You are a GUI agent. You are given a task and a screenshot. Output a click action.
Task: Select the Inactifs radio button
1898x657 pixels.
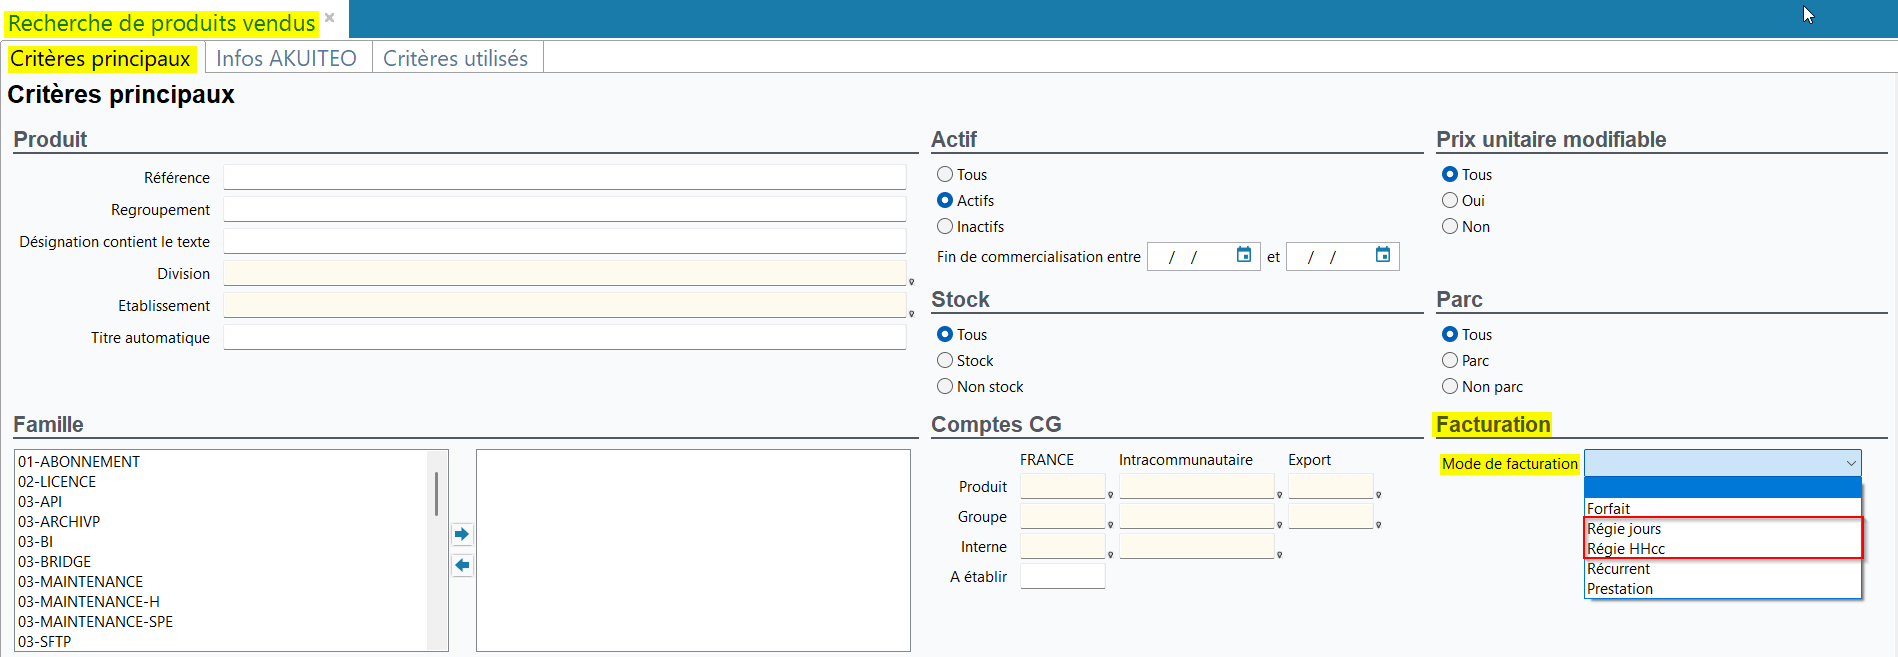coord(945,227)
